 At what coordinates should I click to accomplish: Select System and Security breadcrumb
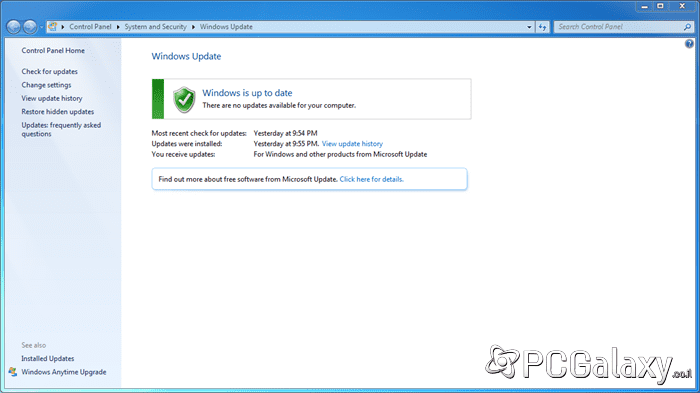point(155,27)
